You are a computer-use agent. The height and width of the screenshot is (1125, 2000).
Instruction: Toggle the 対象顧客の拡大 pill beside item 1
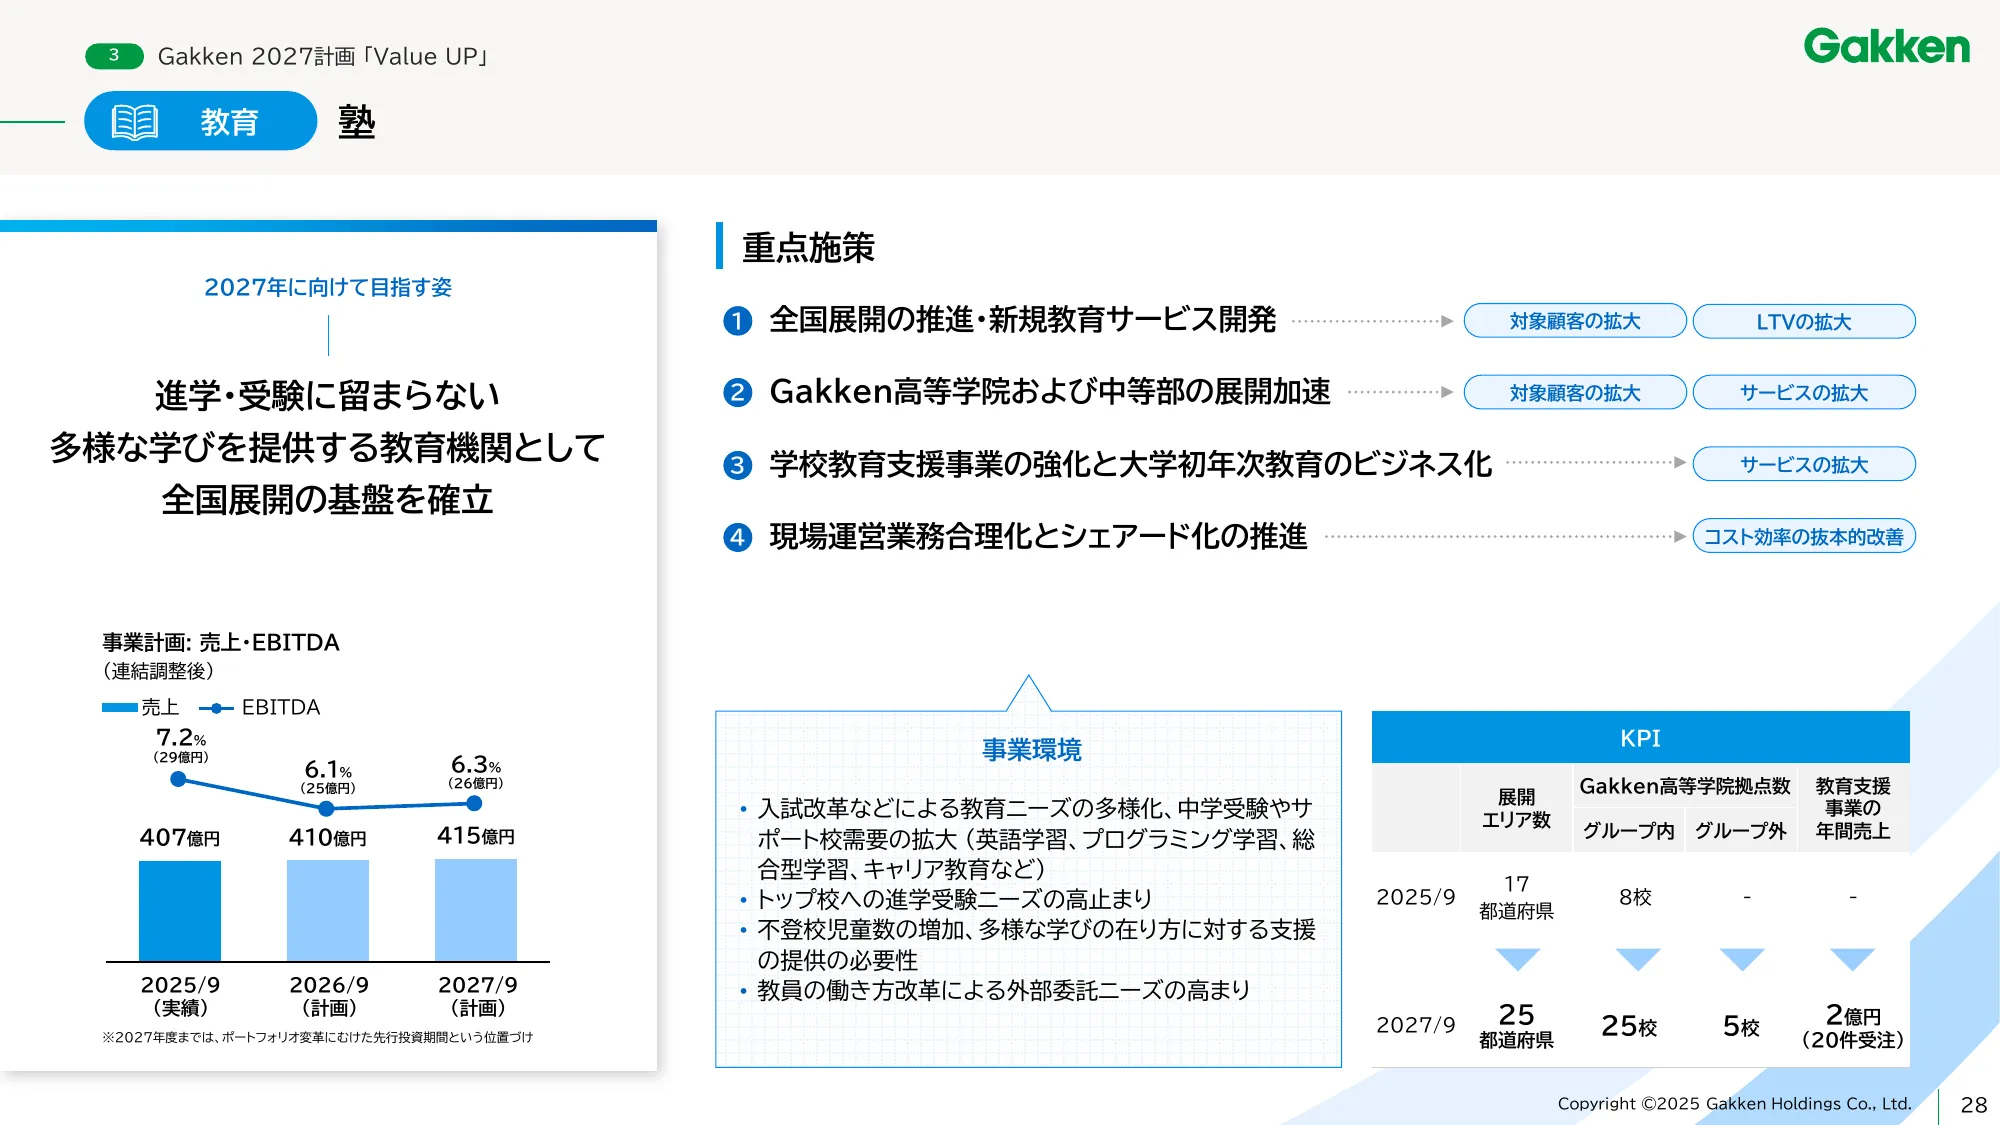[x=1574, y=321]
